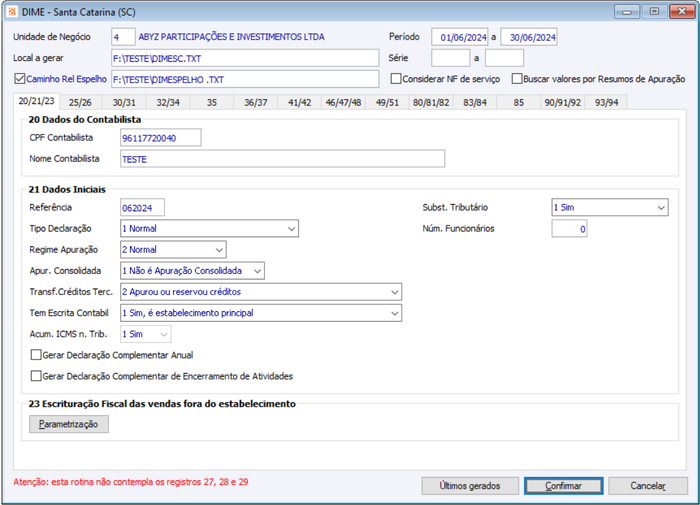Click the second Série input field

coord(504,58)
